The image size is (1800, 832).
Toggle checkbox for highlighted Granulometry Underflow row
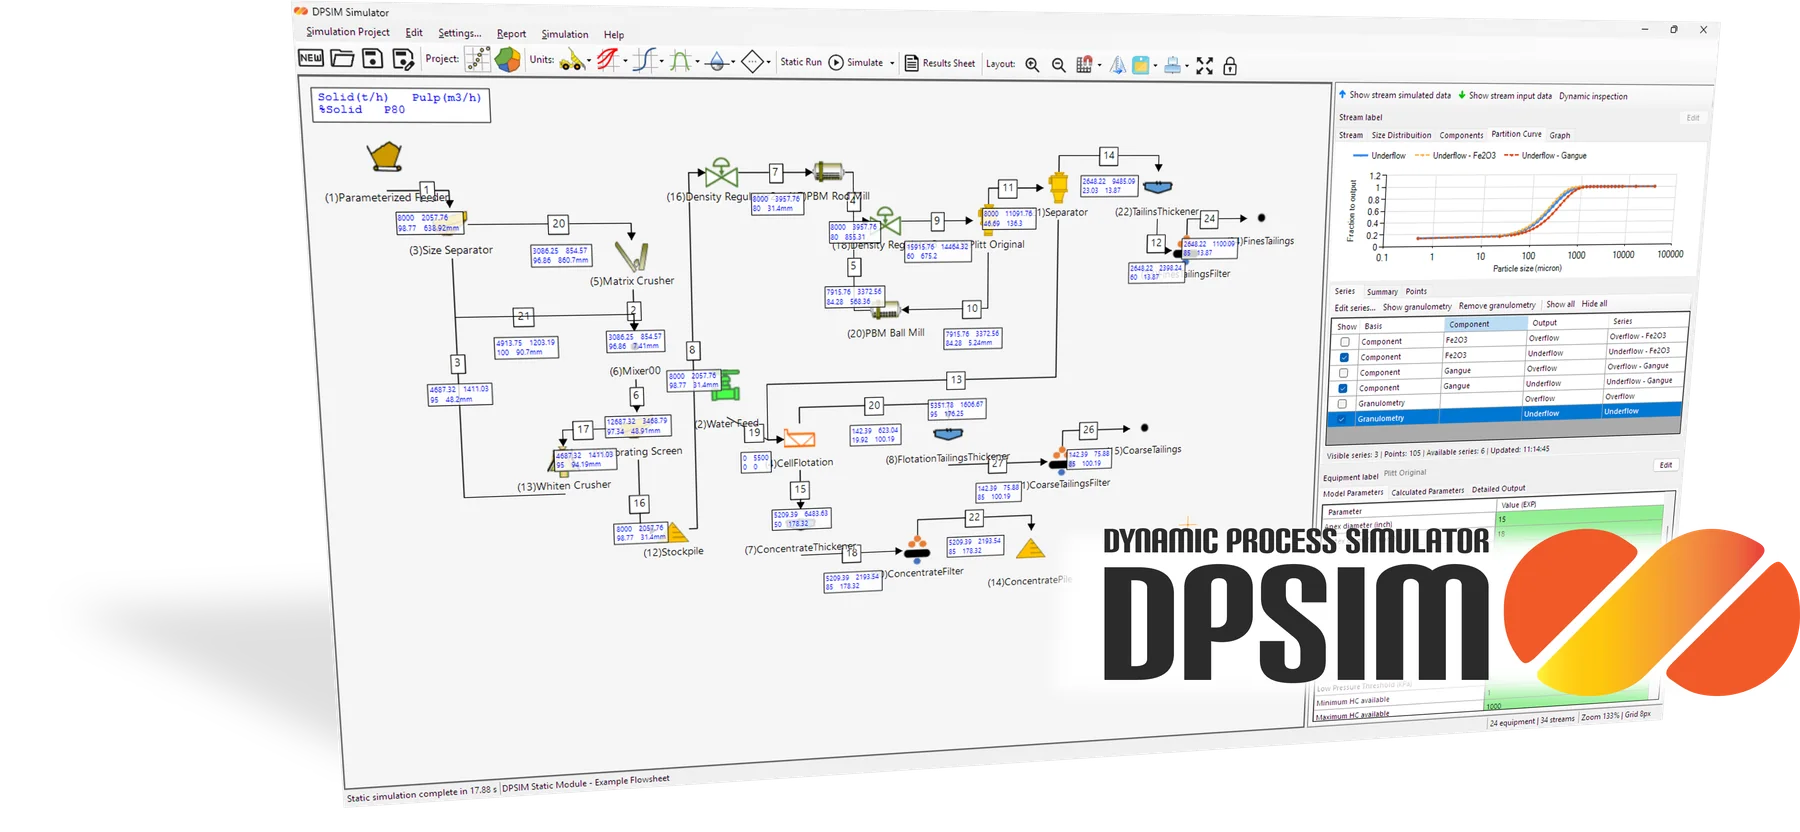click(x=1341, y=419)
